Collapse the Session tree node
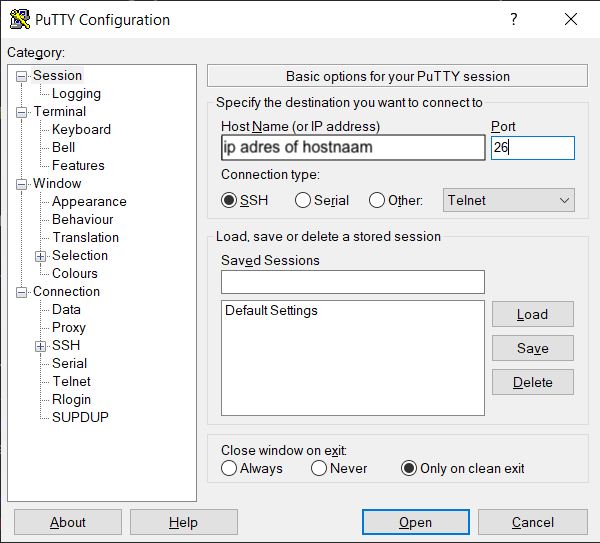Image resolution: width=600 pixels, height=543 pixels. click(x=22, y=76)
